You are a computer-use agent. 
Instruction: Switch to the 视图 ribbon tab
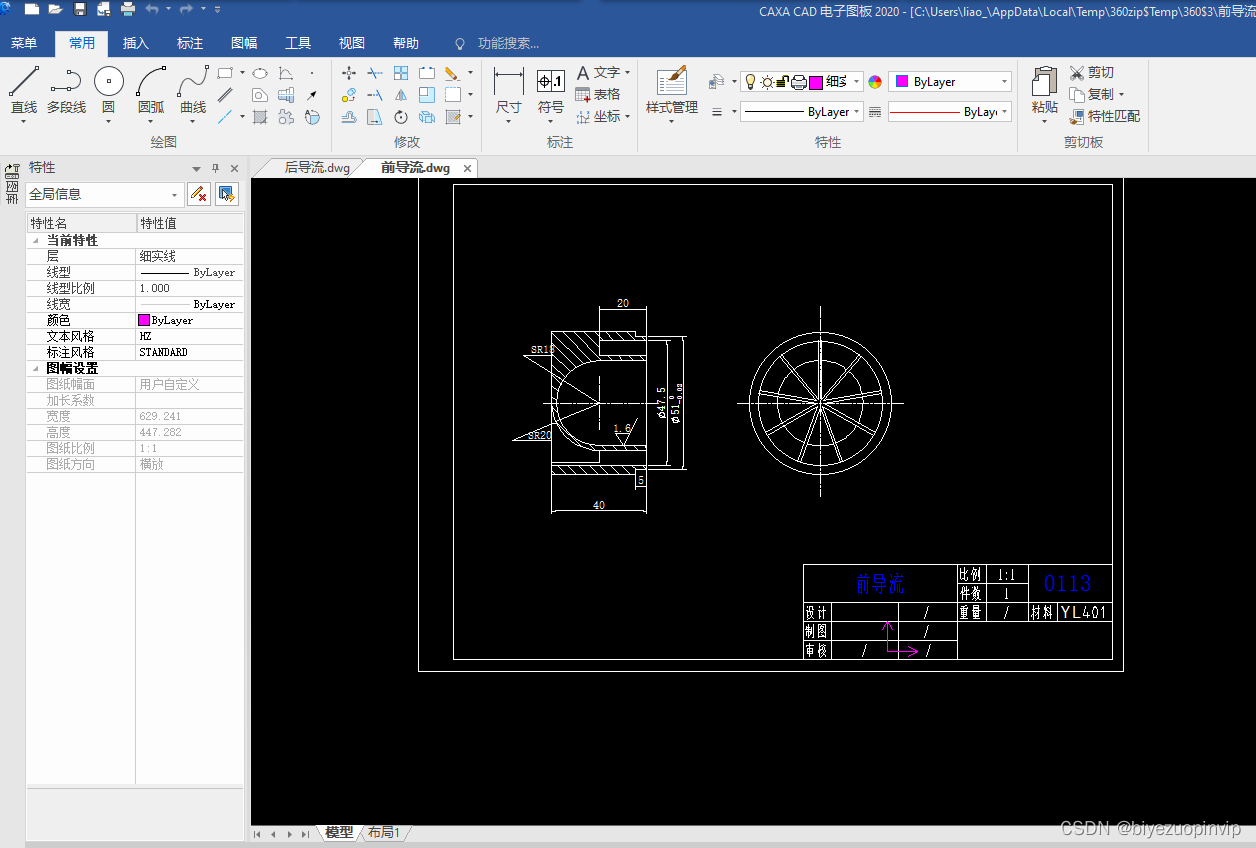[x=352, y=43]
